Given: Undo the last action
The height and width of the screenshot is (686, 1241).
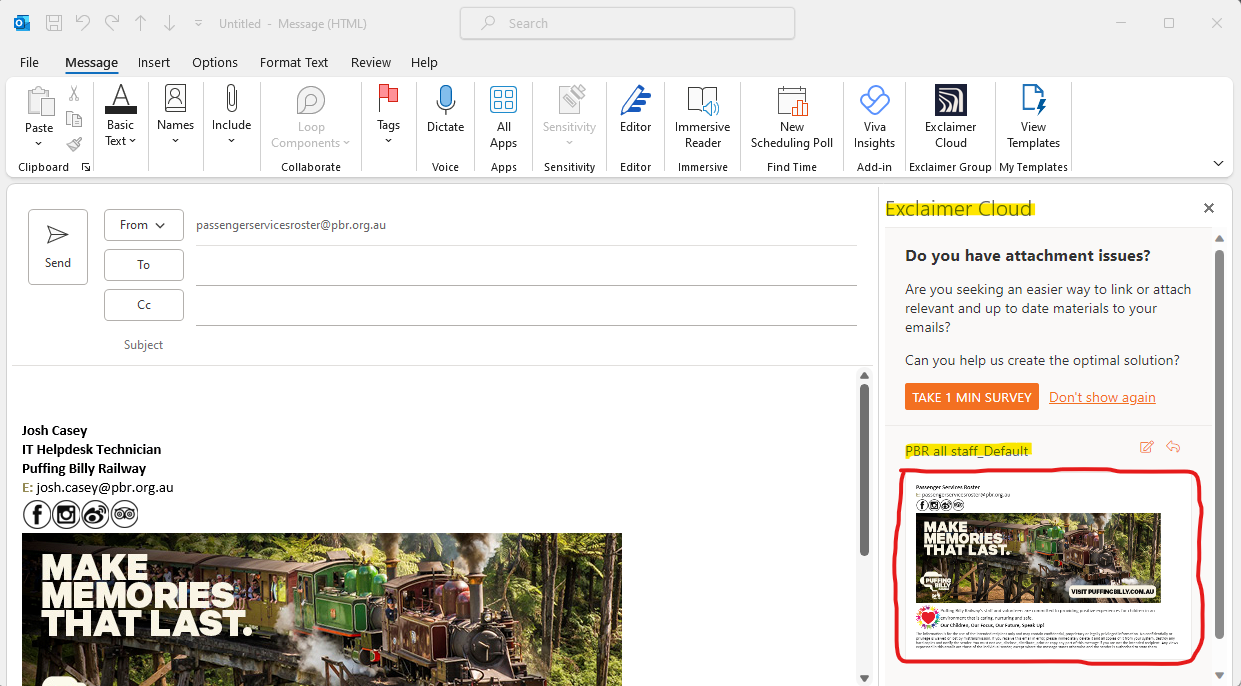Looking at the screenshot, I should [83, 23].
